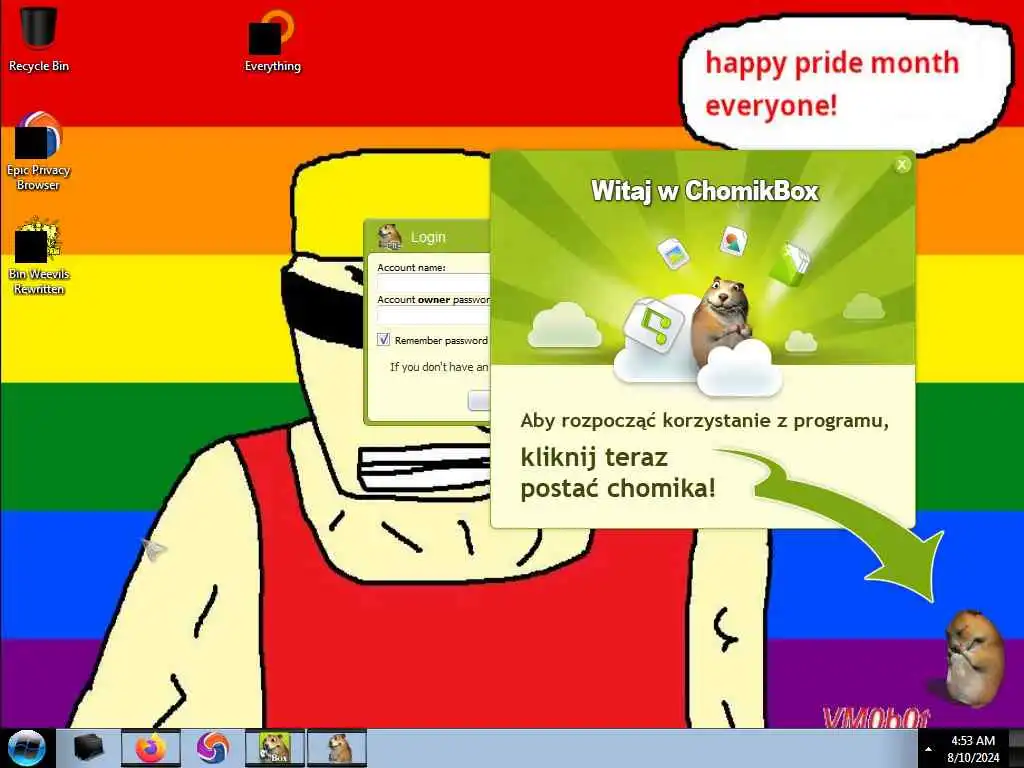Click the picture file icon in banner
The image size is (1024, 768).
click(673, 253)
